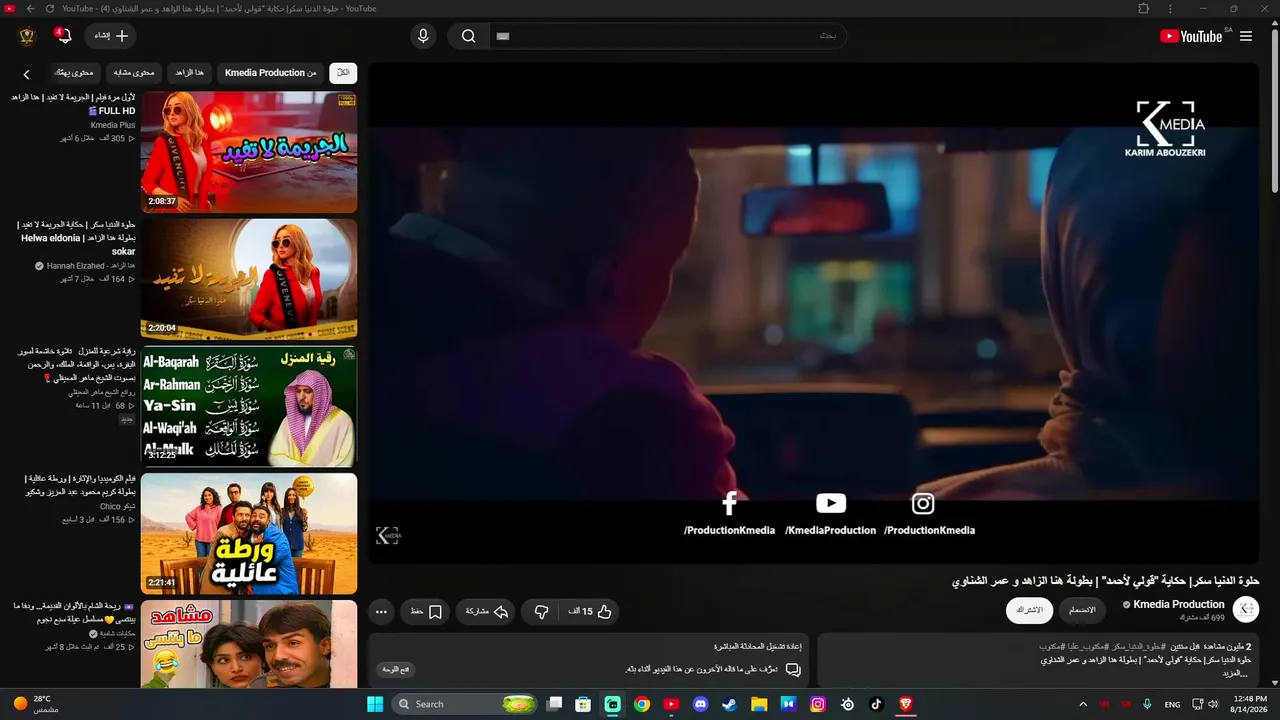Screen dimensions: 1280x720
Task: Open the 'مشاهد ما يتنسى' video thumbnail
Action: click(249, 644)
